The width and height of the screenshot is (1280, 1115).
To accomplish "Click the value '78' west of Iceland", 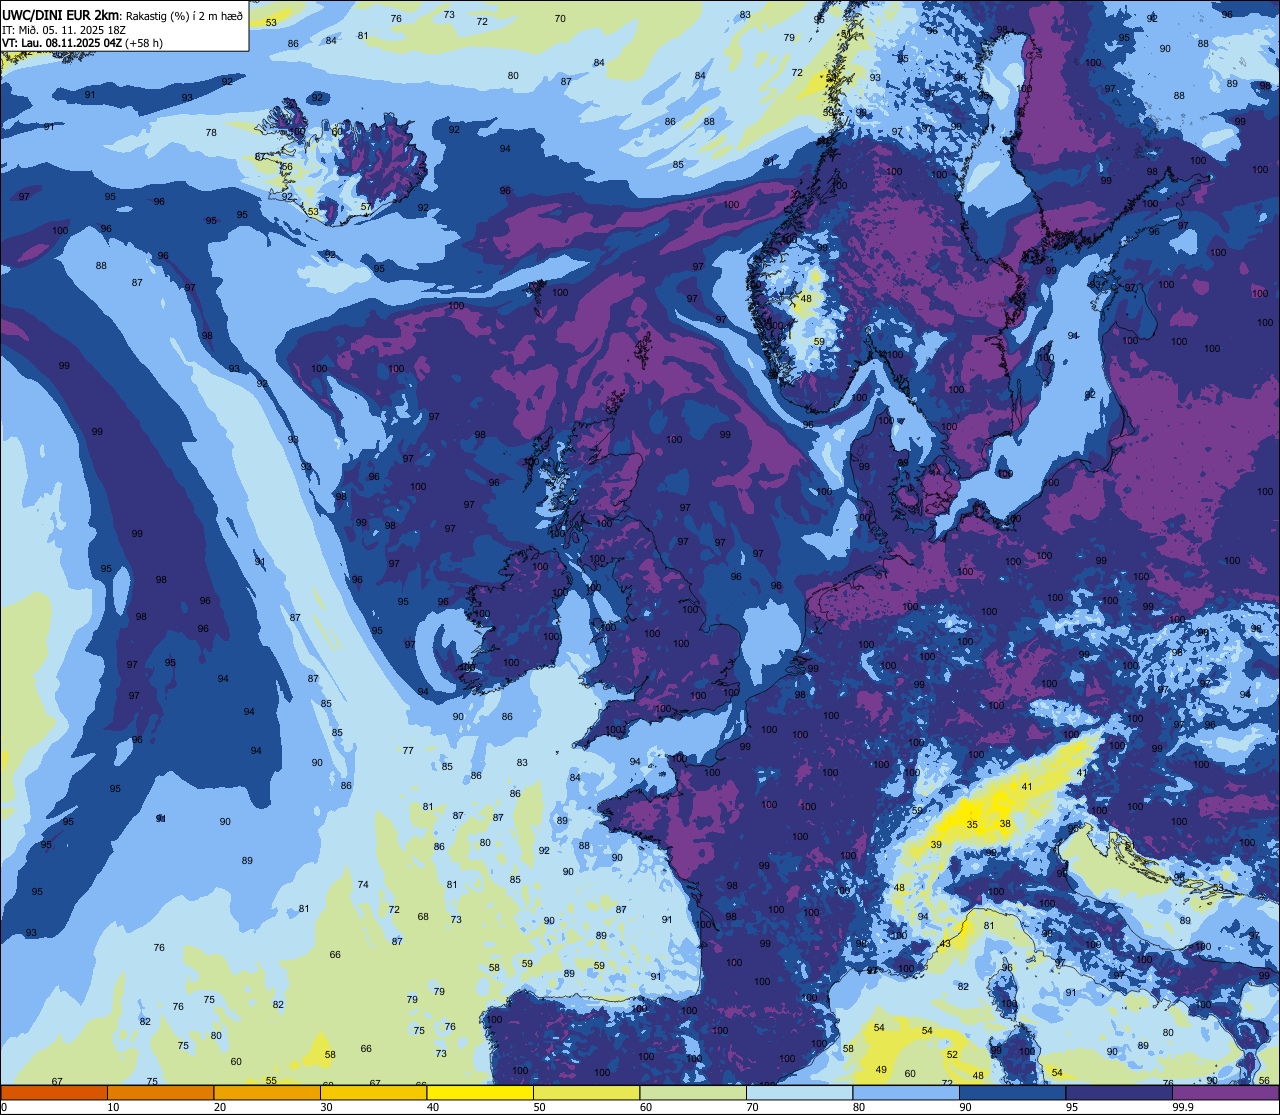I will 211,132.
